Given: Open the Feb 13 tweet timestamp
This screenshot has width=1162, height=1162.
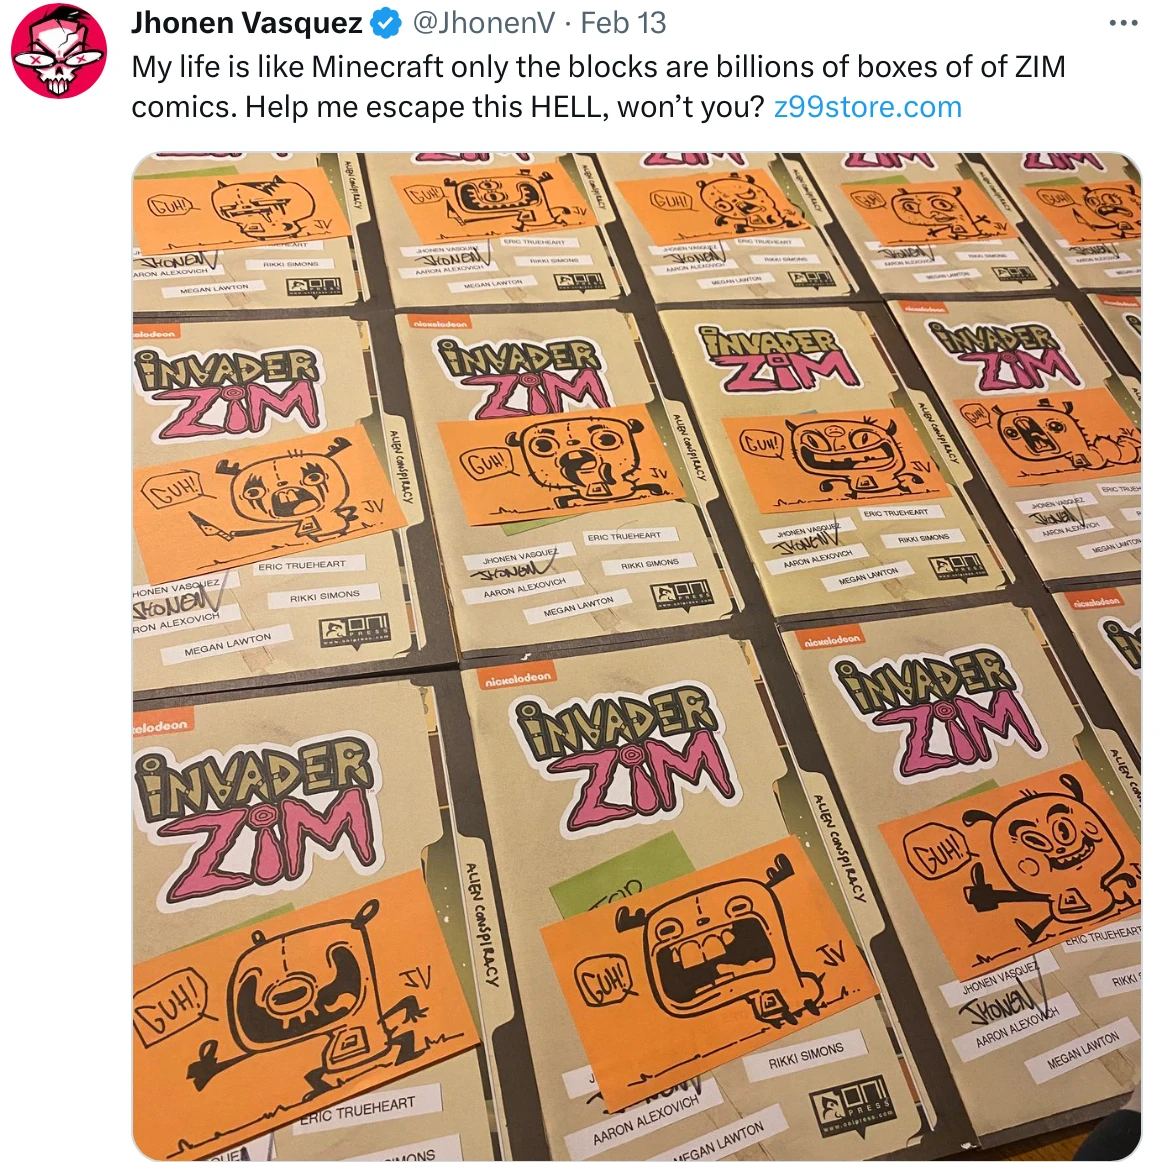Looking at the screenshot, I should tap(623, 24).
